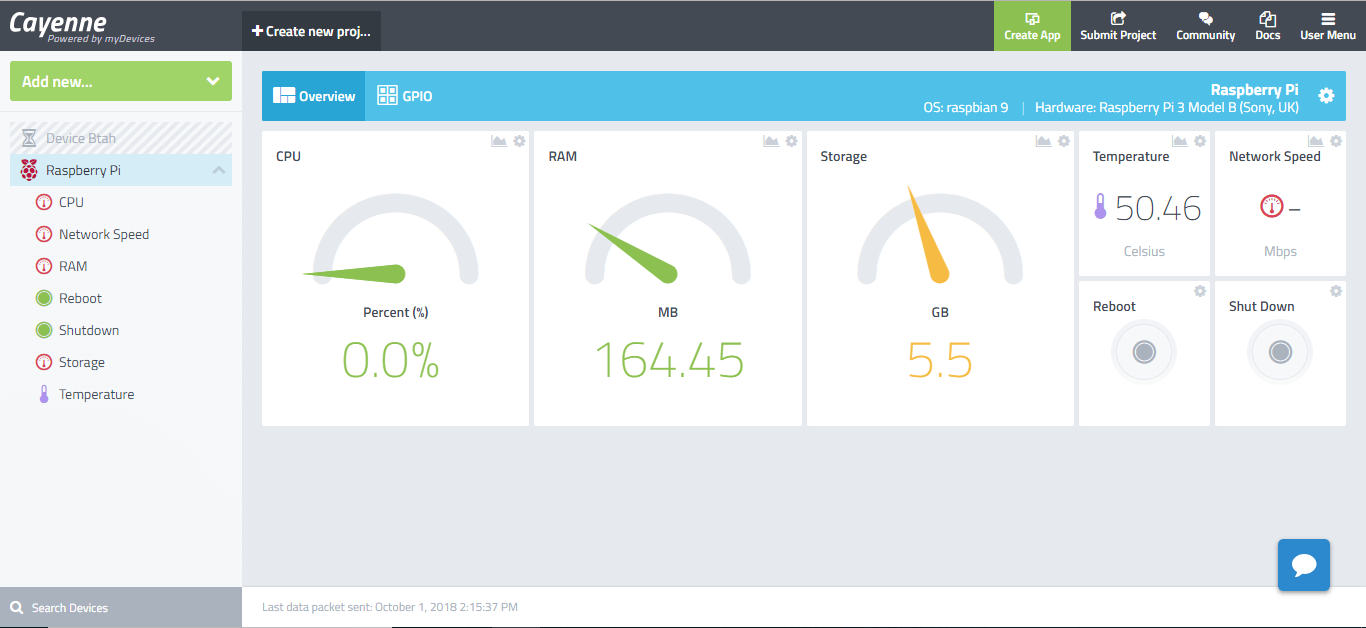The image size is (1366, 628).
Task: Open the Docs page
Action: [1267, 26]
